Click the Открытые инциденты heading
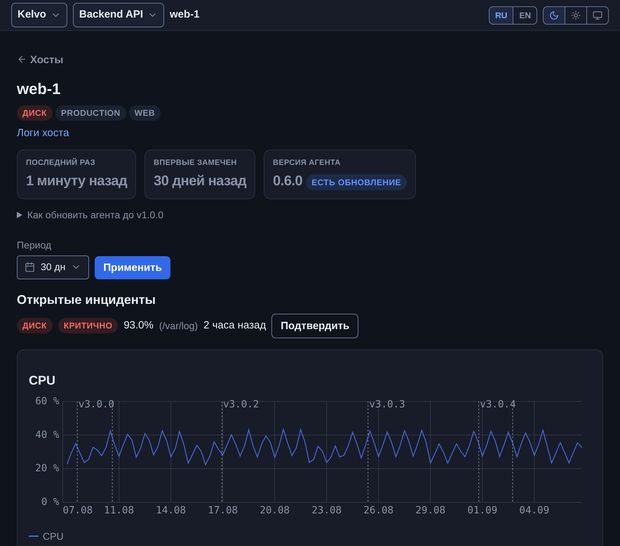This screenshot has width=620, height=546. point(86,300)
